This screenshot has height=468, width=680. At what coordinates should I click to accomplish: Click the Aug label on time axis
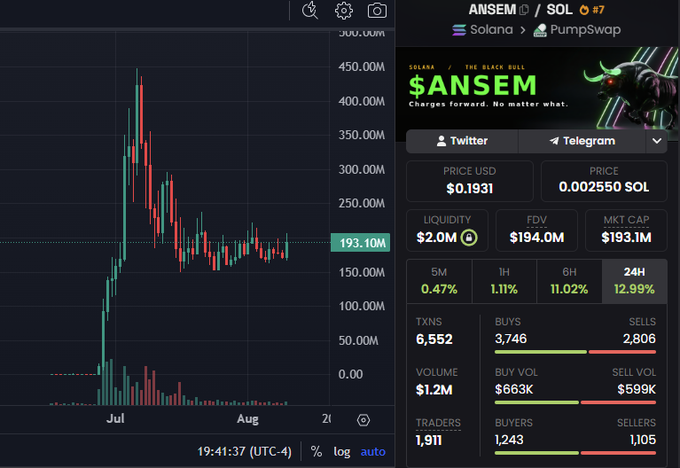(248, 419)
